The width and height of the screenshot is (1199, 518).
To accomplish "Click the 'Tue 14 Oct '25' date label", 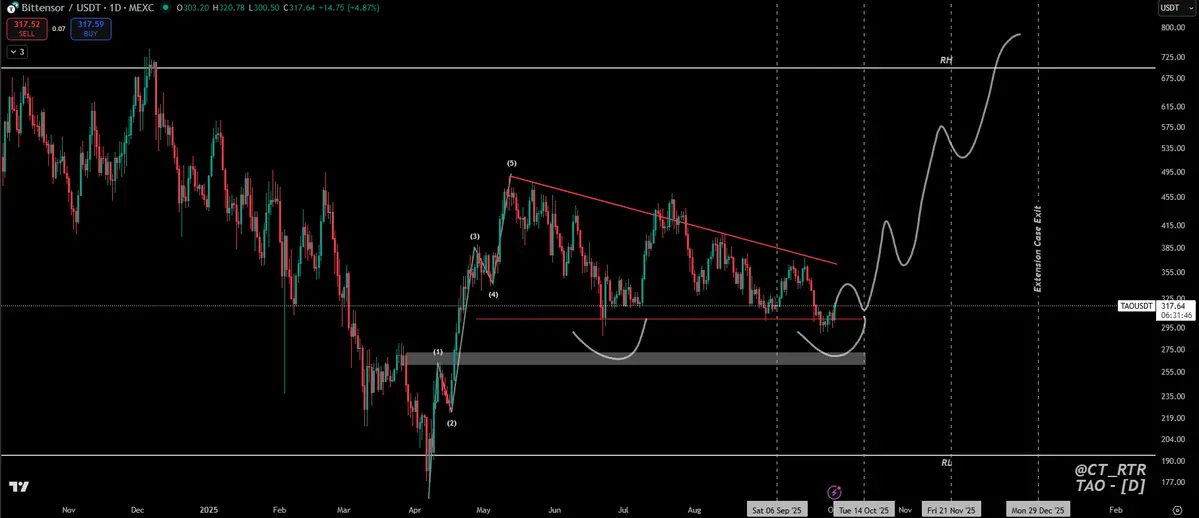I will click(x=864, y=510).
